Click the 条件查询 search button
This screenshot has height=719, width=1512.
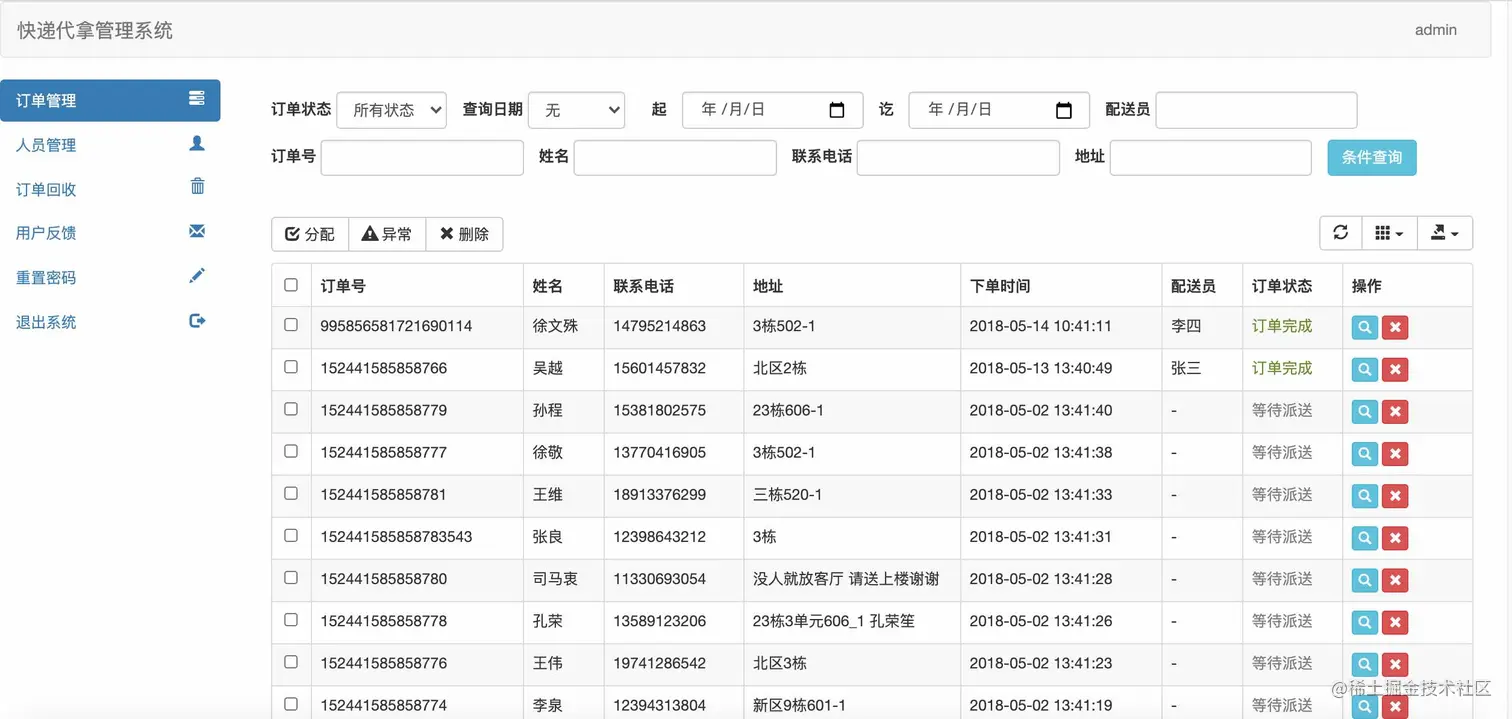1371,157
